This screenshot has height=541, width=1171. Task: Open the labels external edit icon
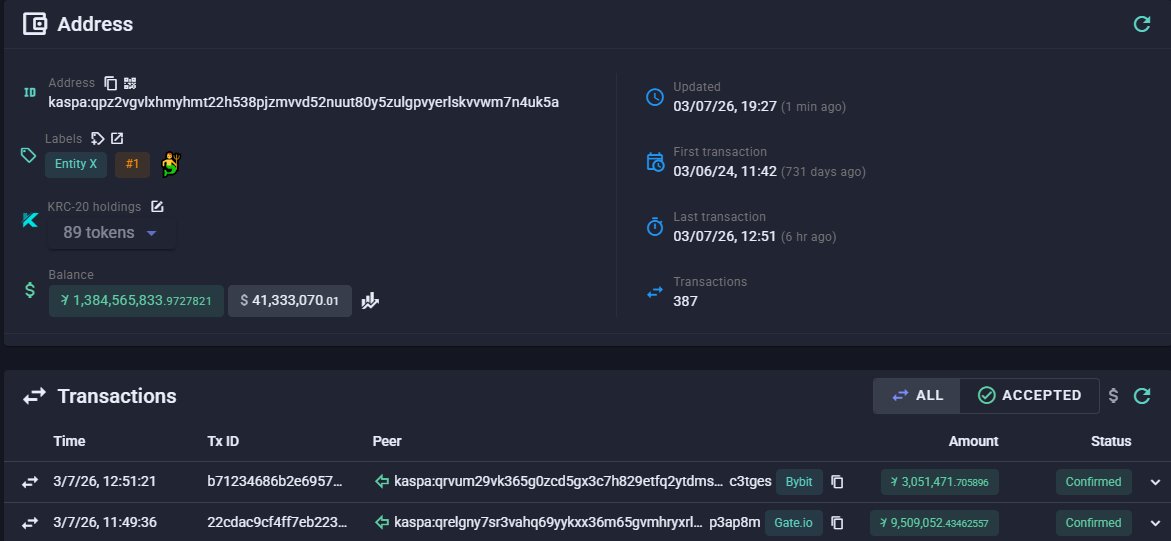[117, 138]
